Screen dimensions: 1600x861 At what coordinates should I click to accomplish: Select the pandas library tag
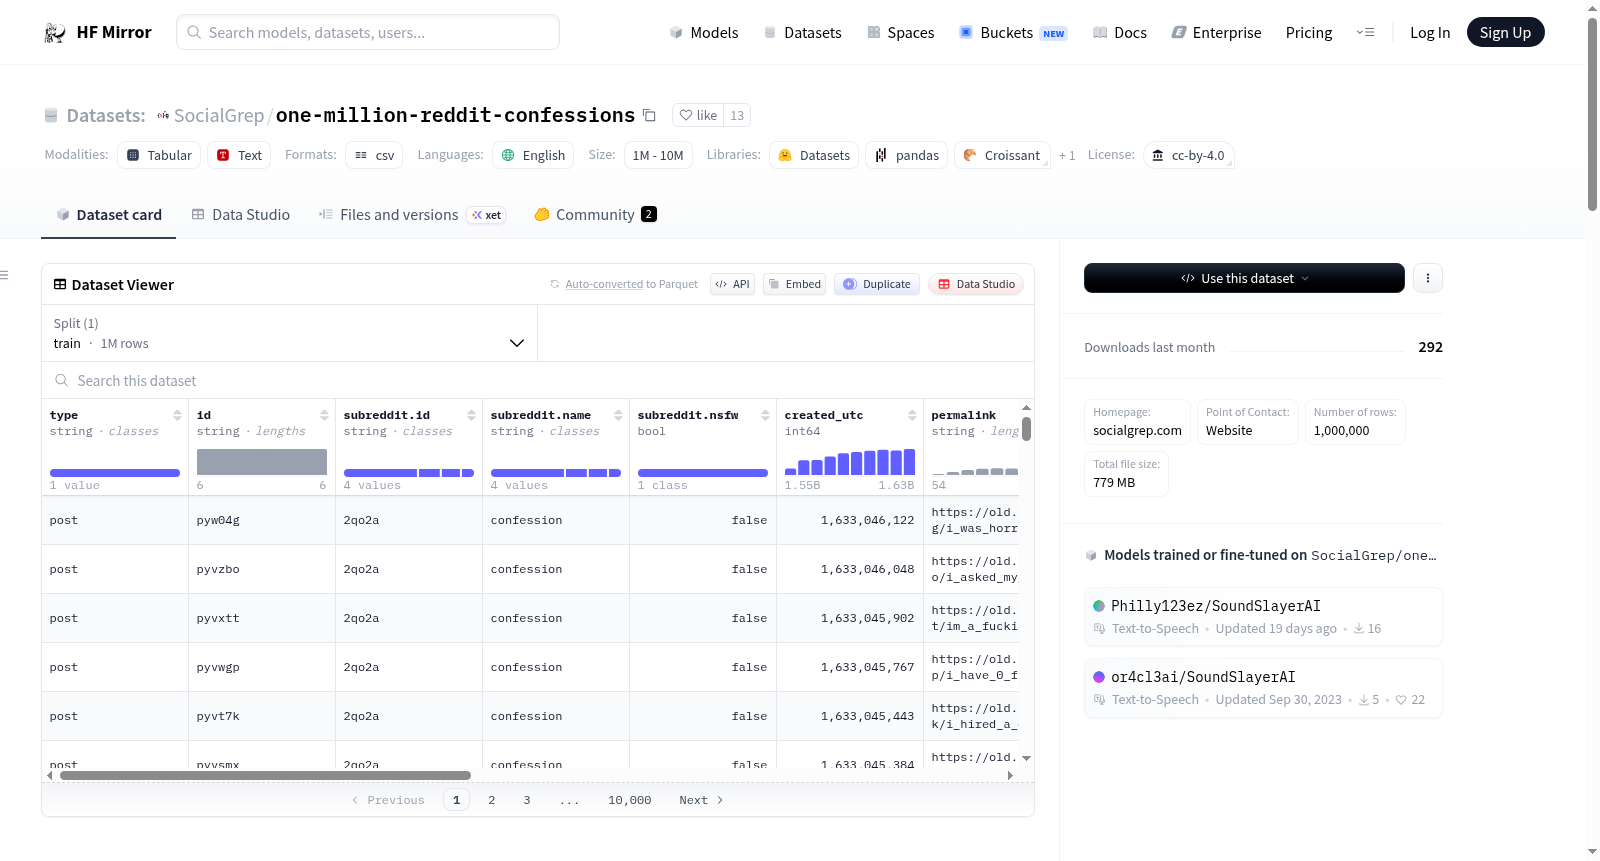[x=906, y=155]
